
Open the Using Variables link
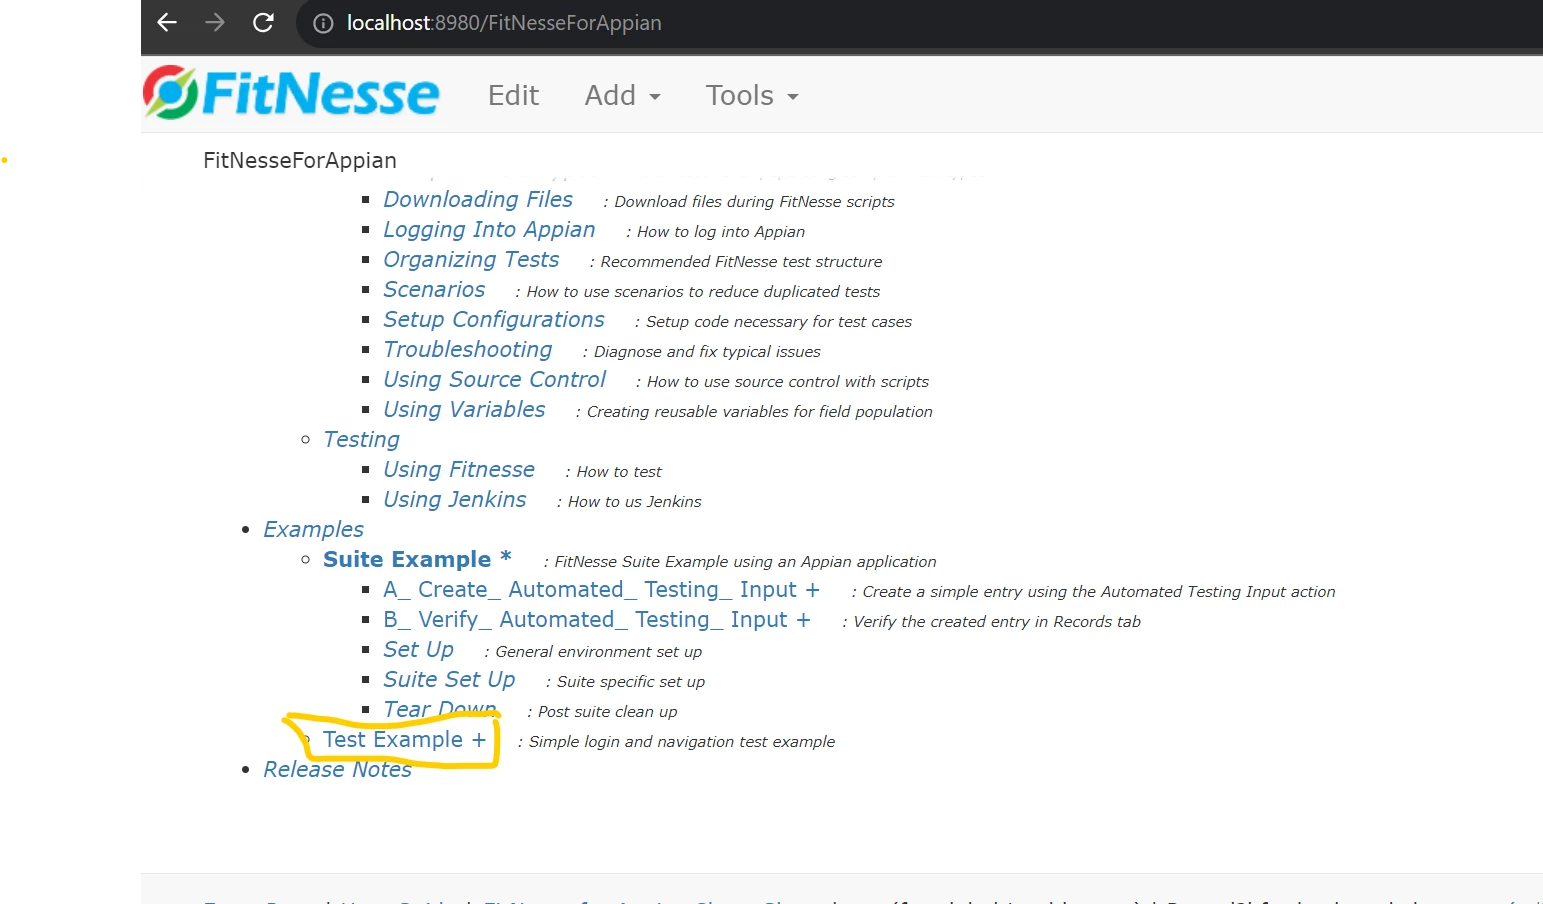pos(464,410)
